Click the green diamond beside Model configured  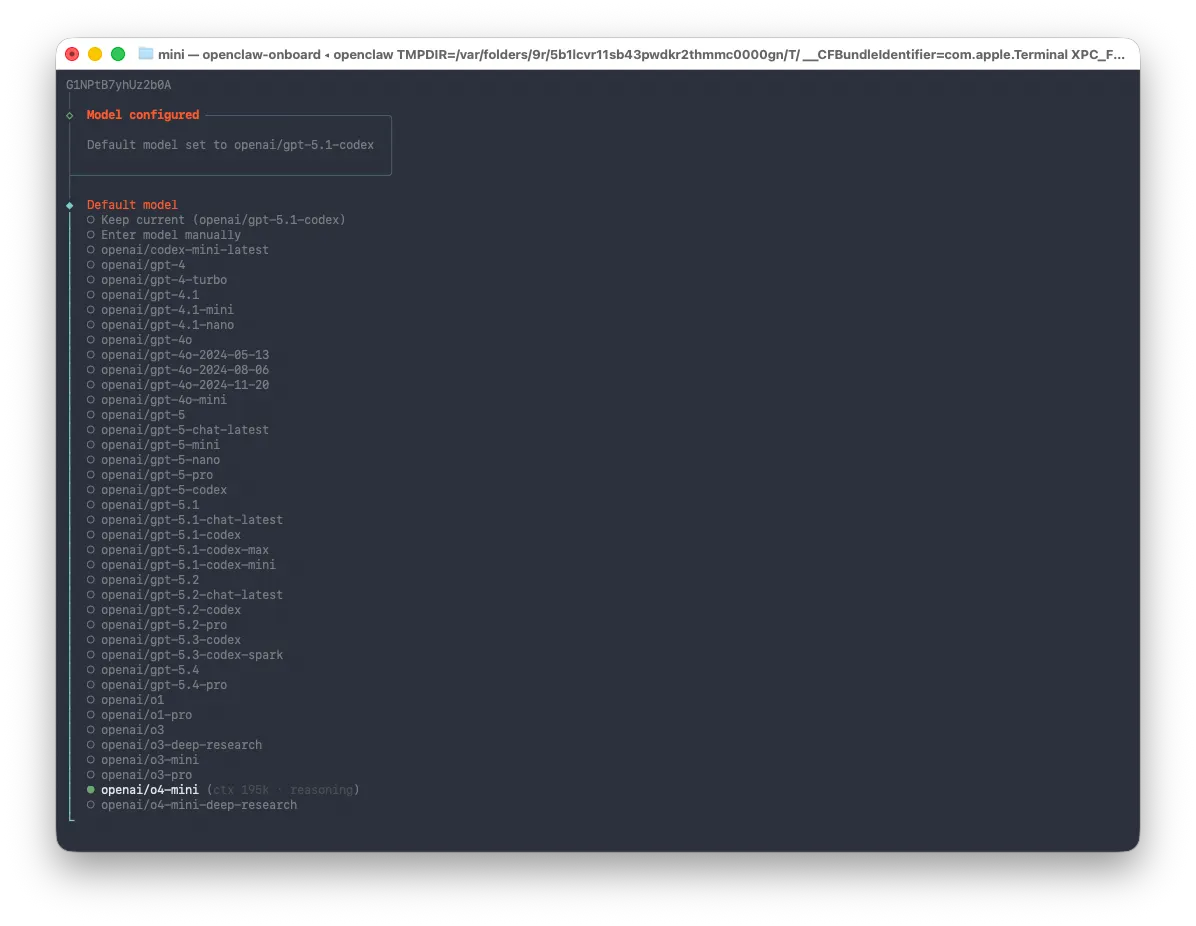coord(70,115)
